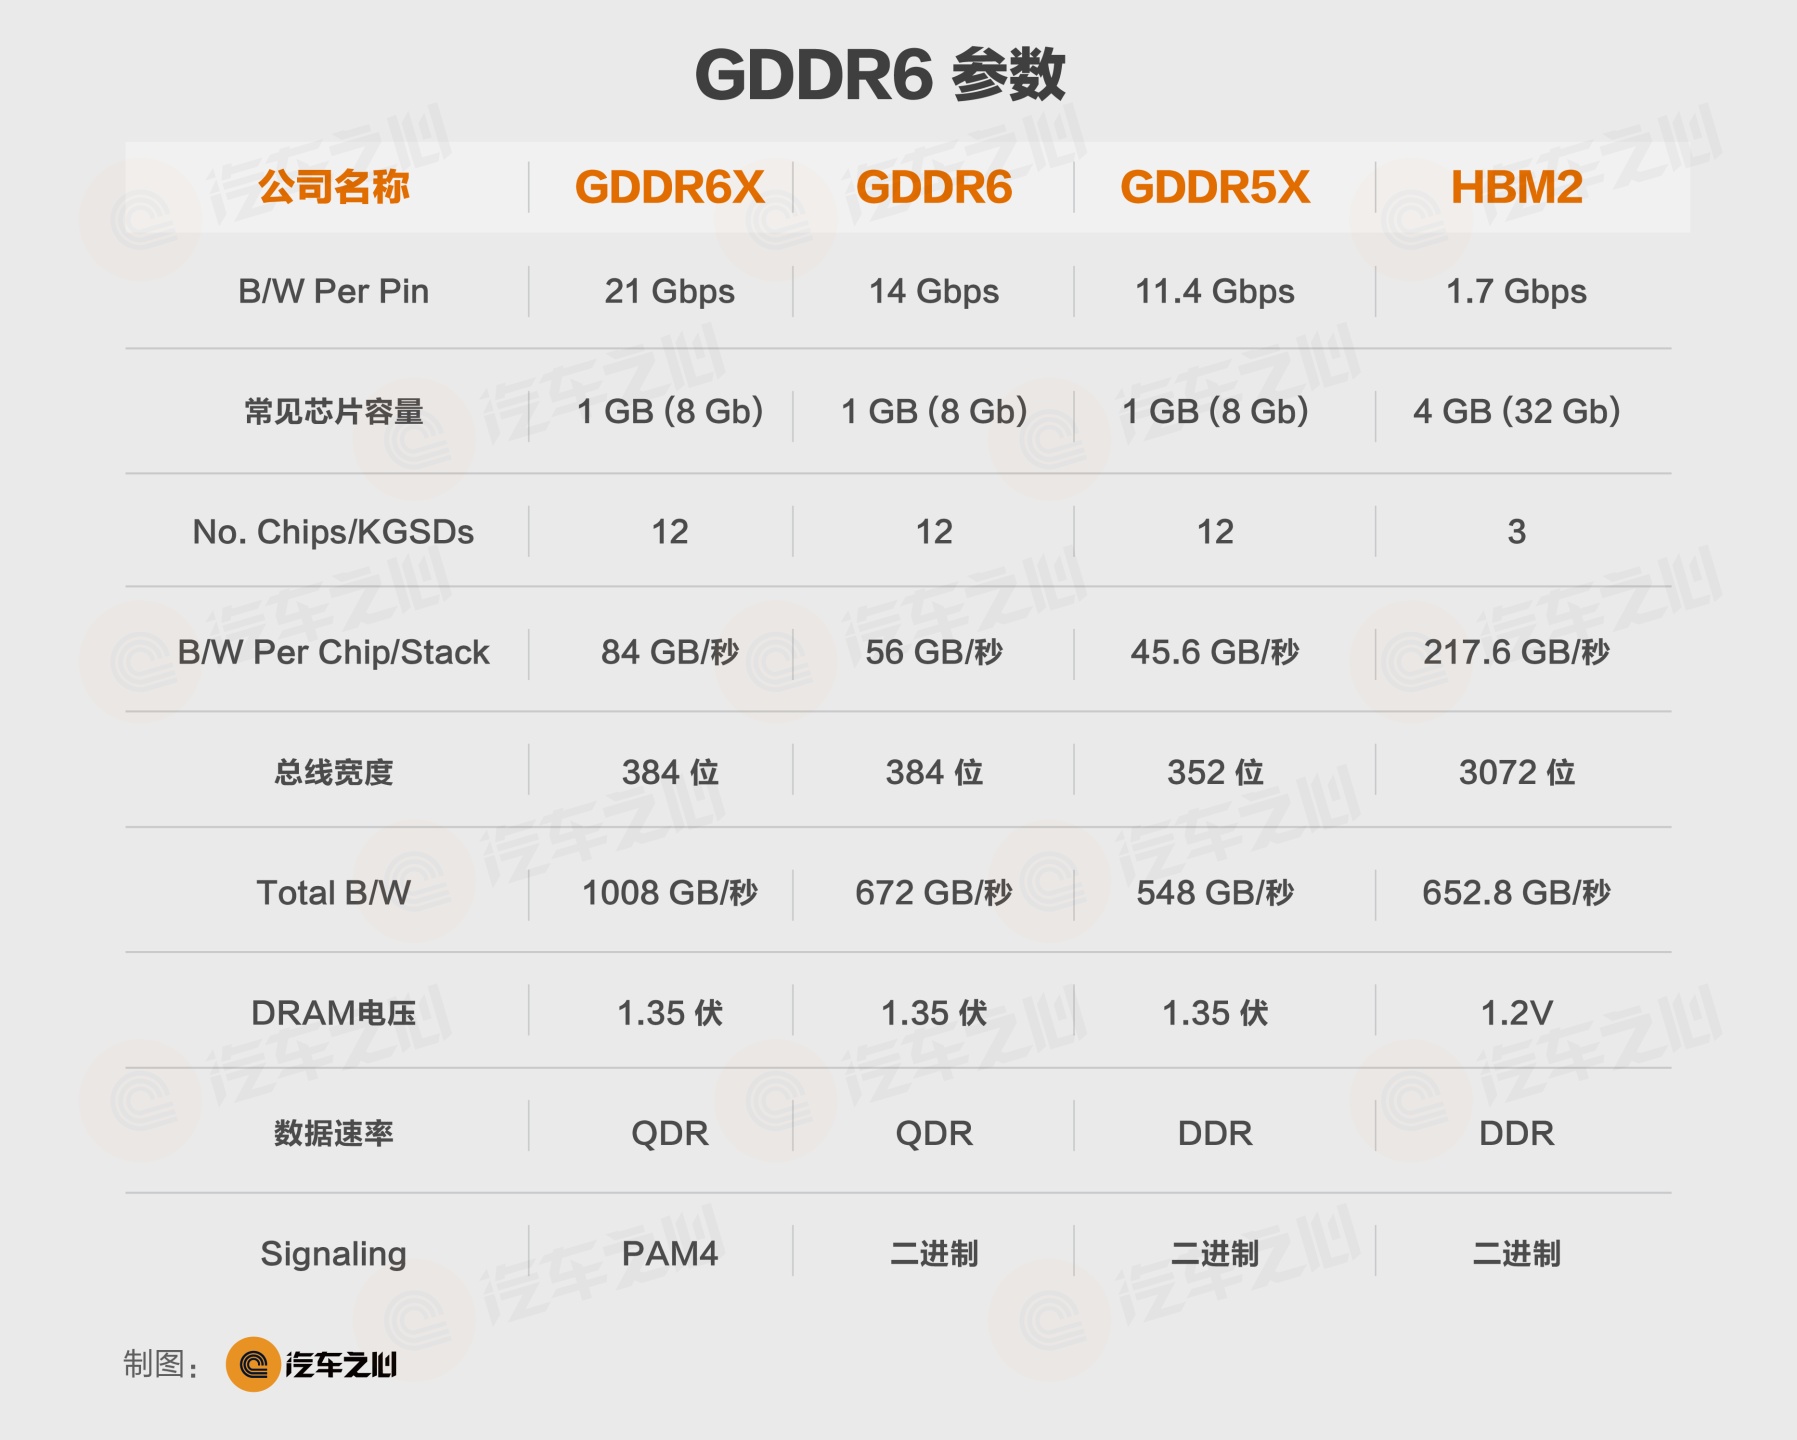Select the No. Chips/KGSDs row label
The width and height of the screenshot is (1797, 1440).
click(333, 532)
